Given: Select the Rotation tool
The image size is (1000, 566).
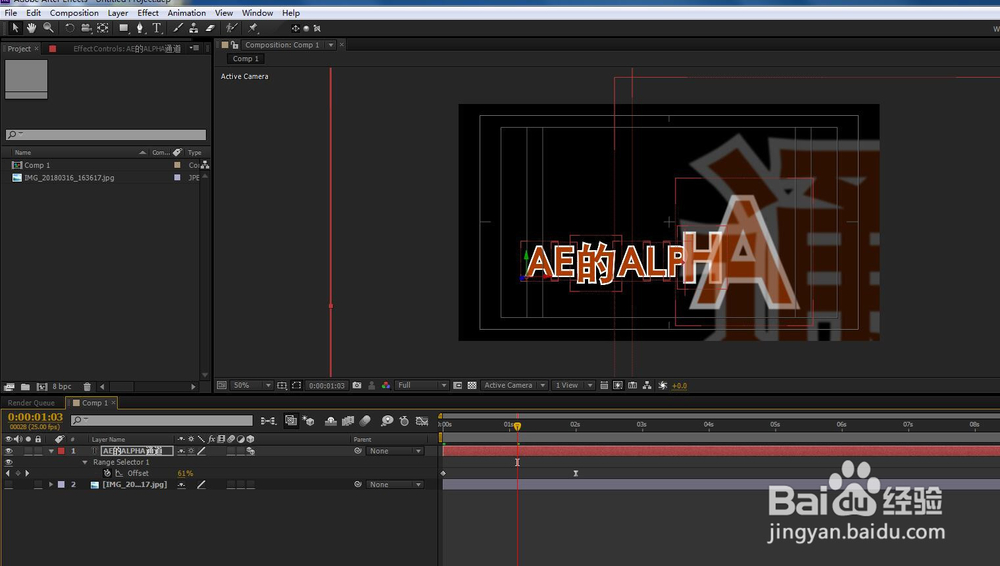Looking at the screenshot, I should [x=70, y=28].
